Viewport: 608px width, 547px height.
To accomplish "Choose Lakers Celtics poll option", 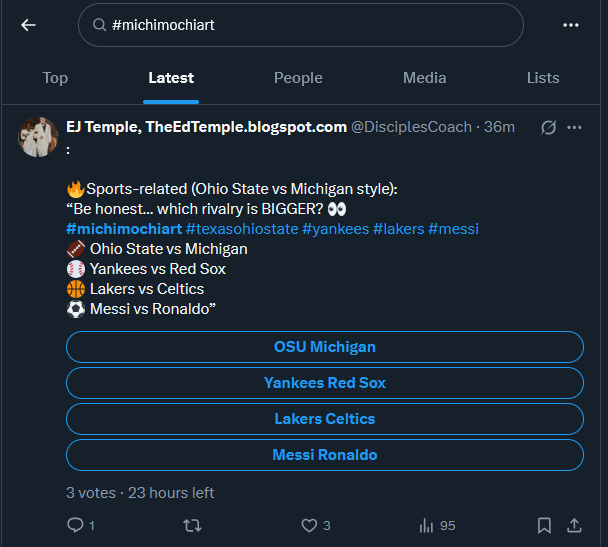I will 325,419.
